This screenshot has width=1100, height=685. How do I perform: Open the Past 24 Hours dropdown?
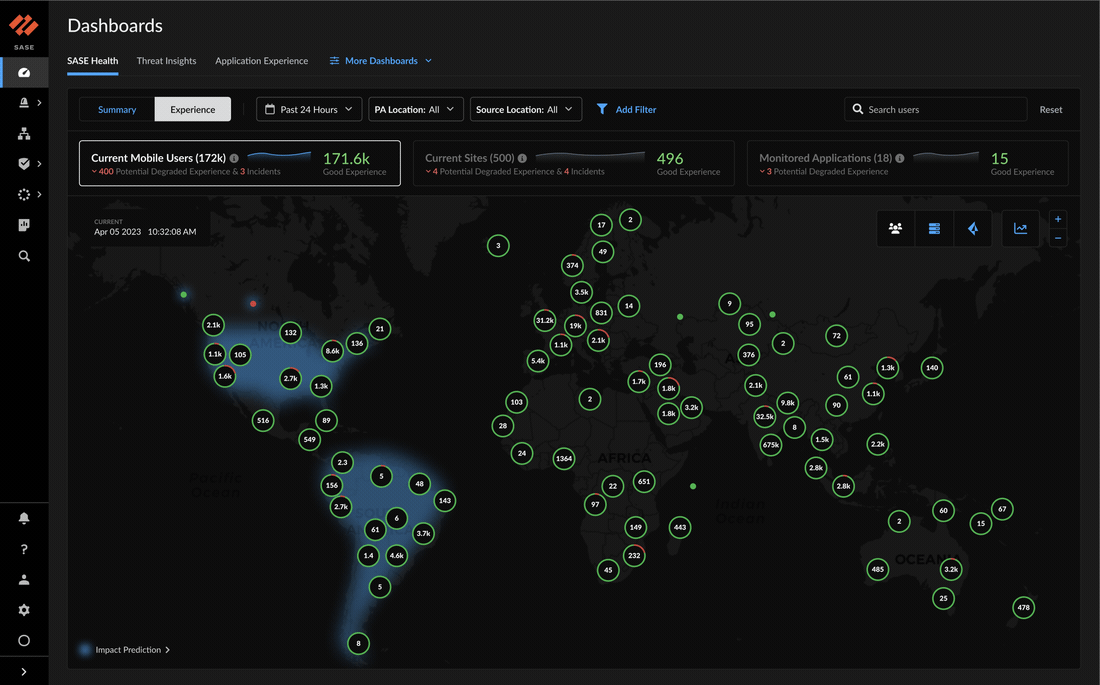(x=308, y=109)
